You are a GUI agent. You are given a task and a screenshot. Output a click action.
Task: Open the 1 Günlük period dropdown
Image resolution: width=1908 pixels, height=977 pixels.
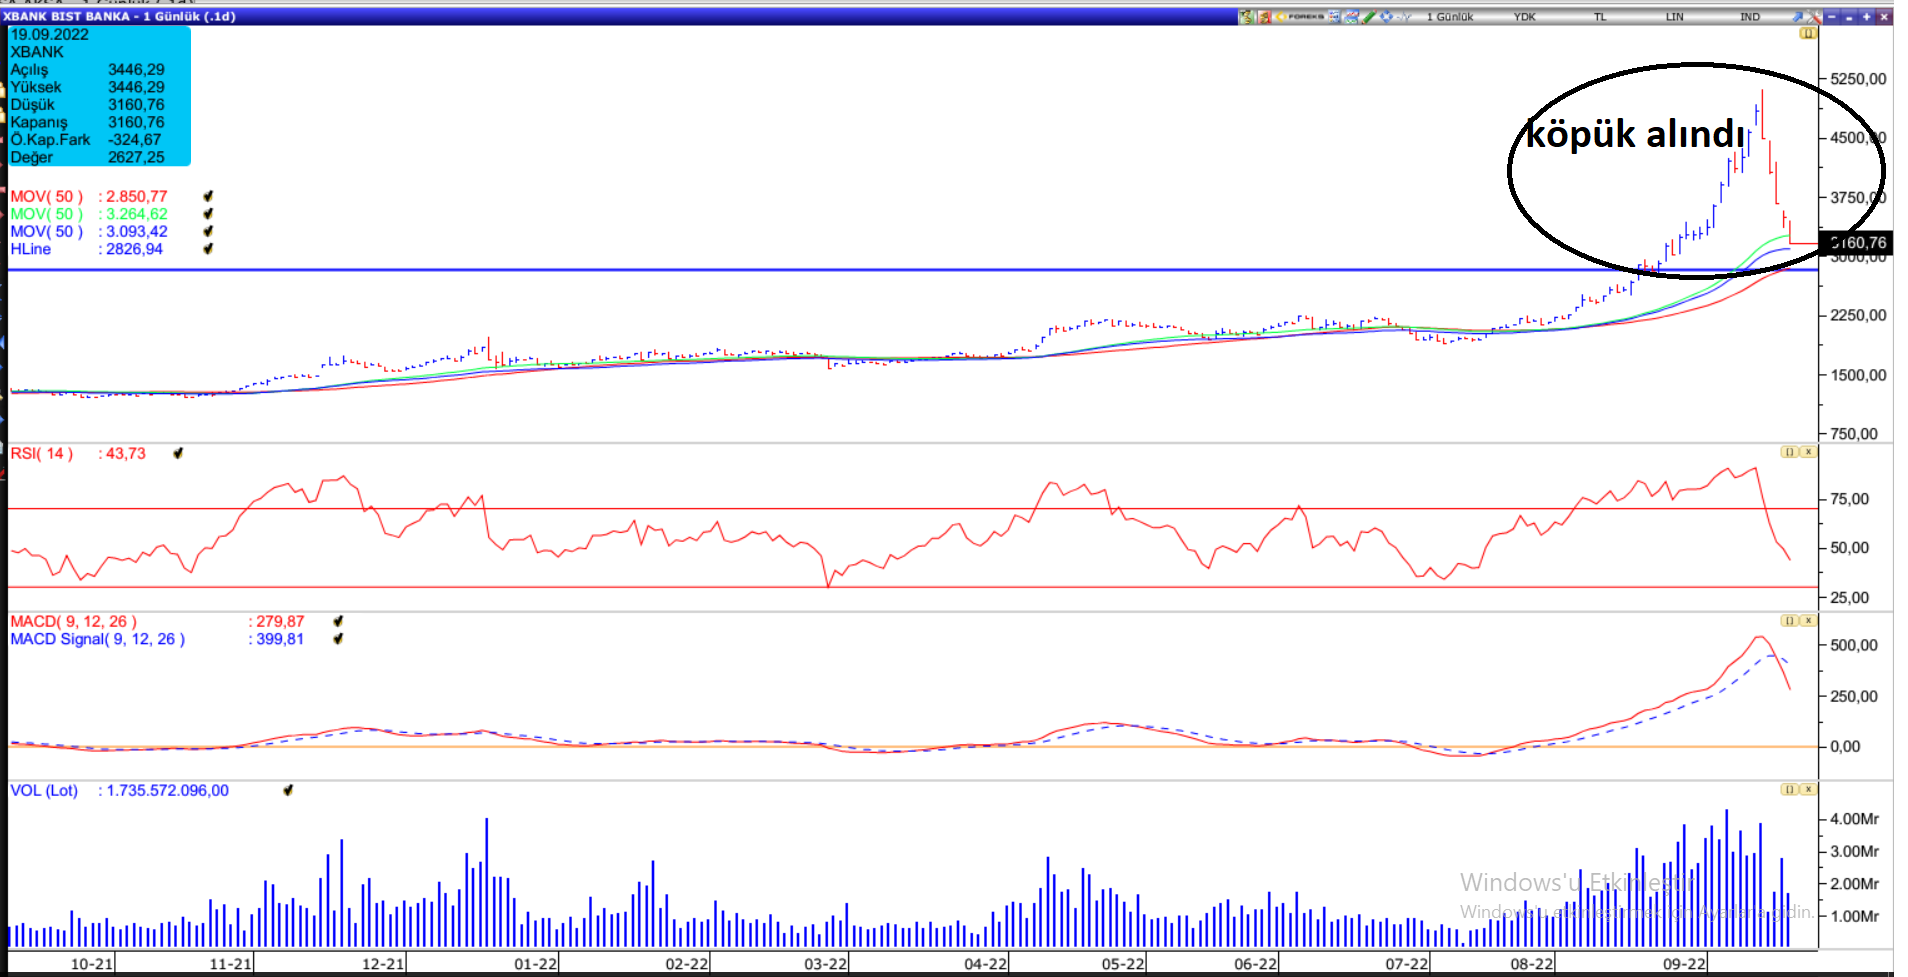[1450, 17]
